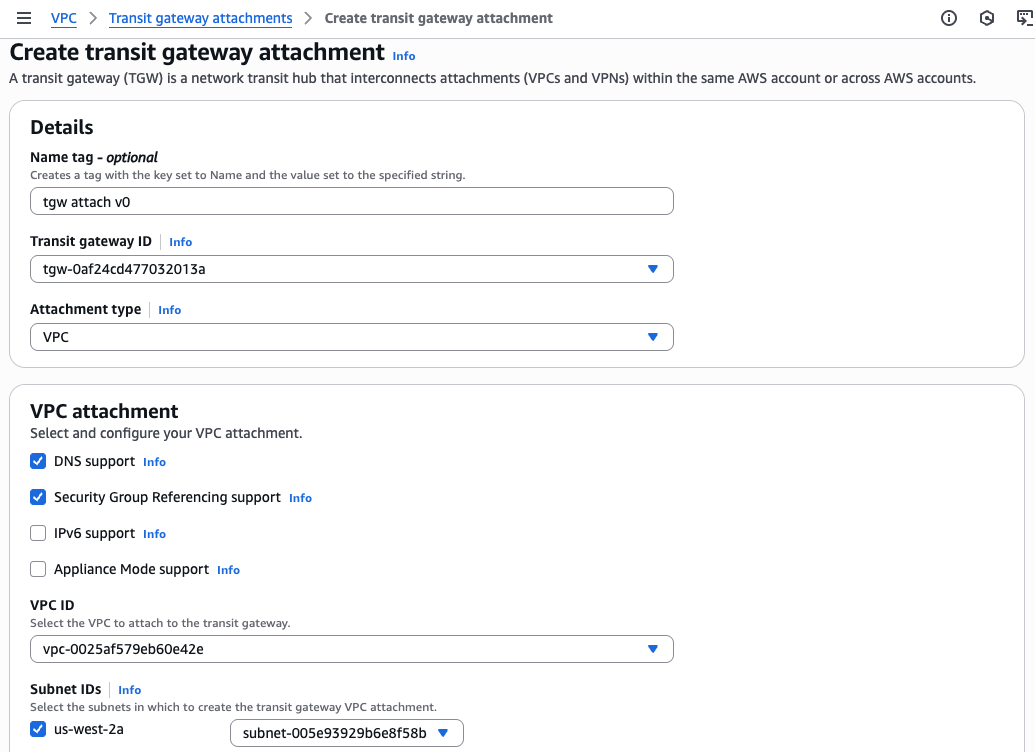This screenshot has width=1035, height=752.
Task: Click the Transit gateway ID dropdown arrow
Action: [x=653, y=269]
